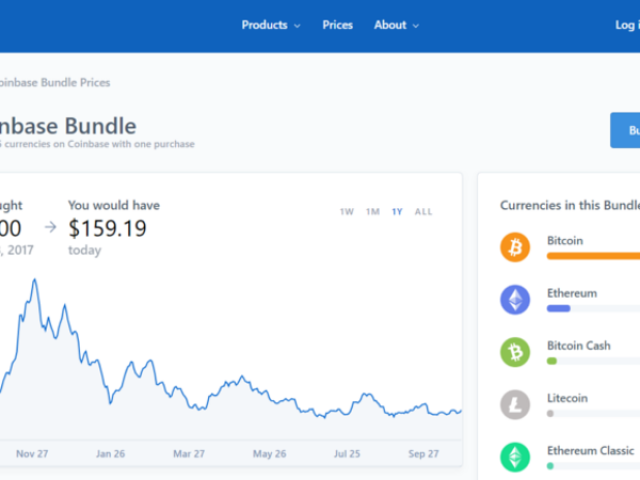Click the Bitcoin Cash currency name
The height and width of the screenshot is (480, 640).
[x=579, y=346]
